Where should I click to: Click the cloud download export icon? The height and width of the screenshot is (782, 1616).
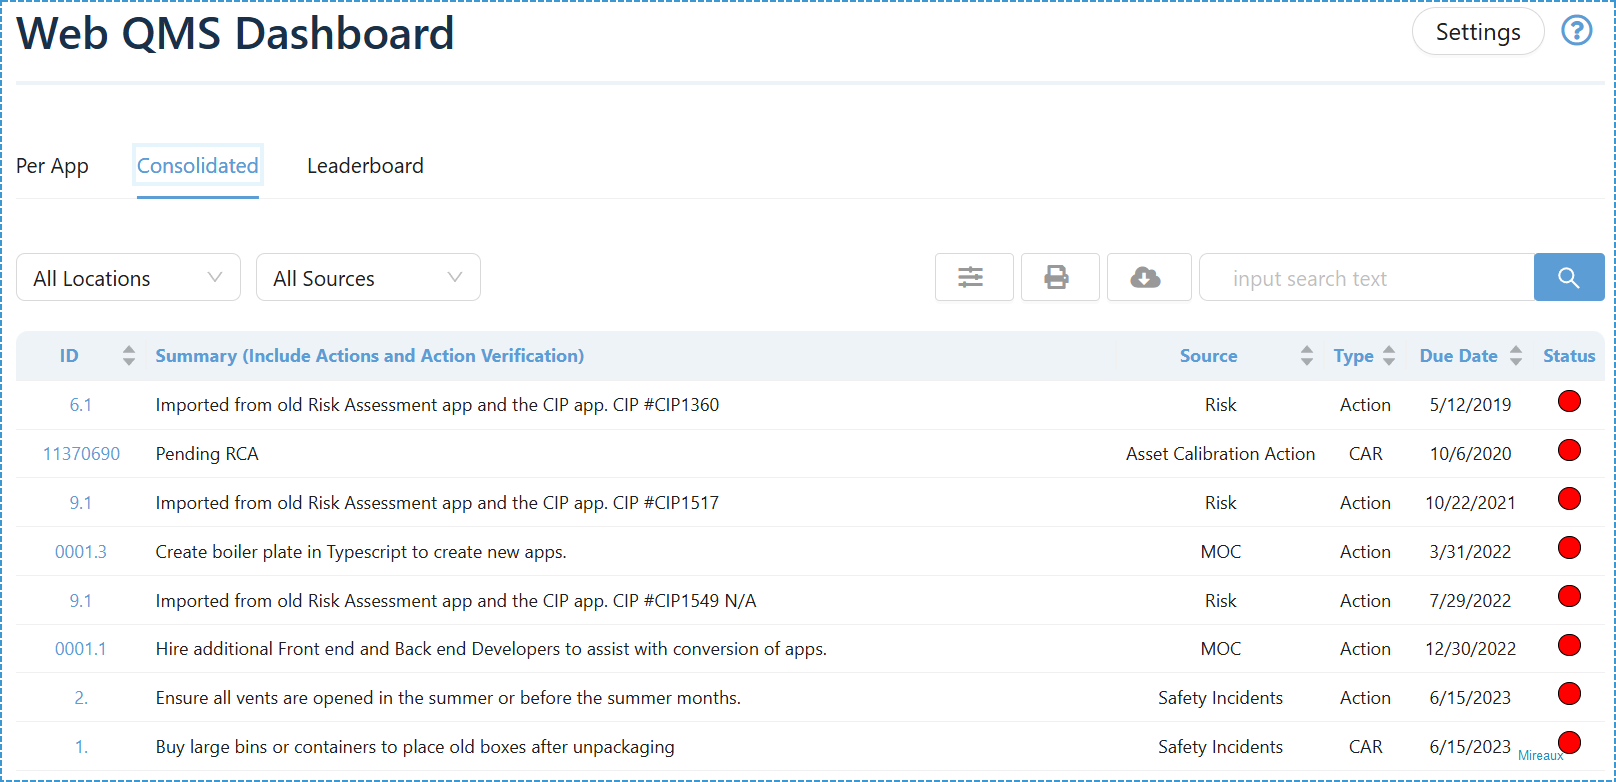pyautogui.click(x=1148, y=277)
